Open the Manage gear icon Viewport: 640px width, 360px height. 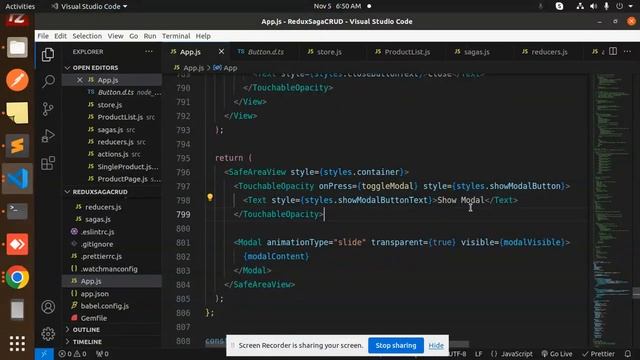[x=48, y=334]
